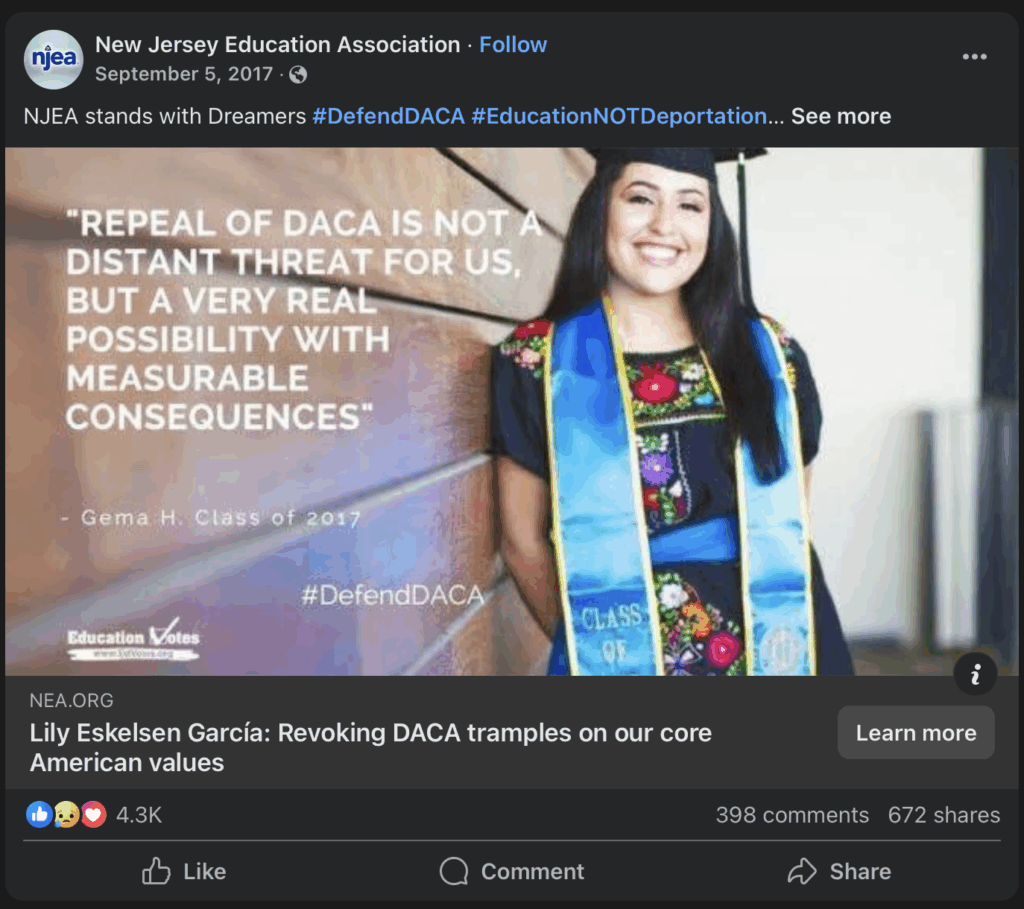Share this post
This screenshot has height=909, width=1024.
click(x=840, y=872)
